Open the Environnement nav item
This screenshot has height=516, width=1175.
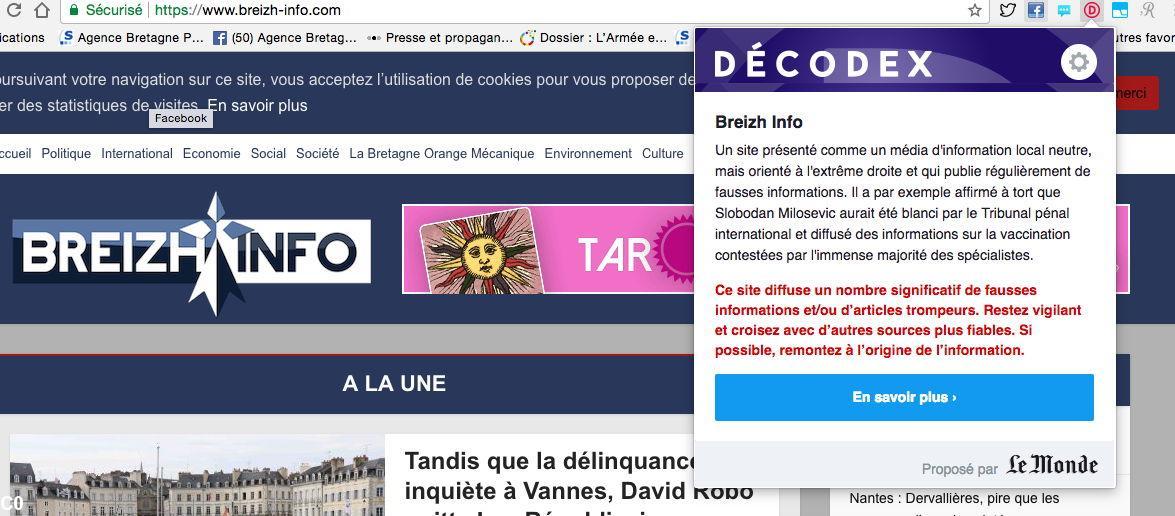(x=588, y=153)
